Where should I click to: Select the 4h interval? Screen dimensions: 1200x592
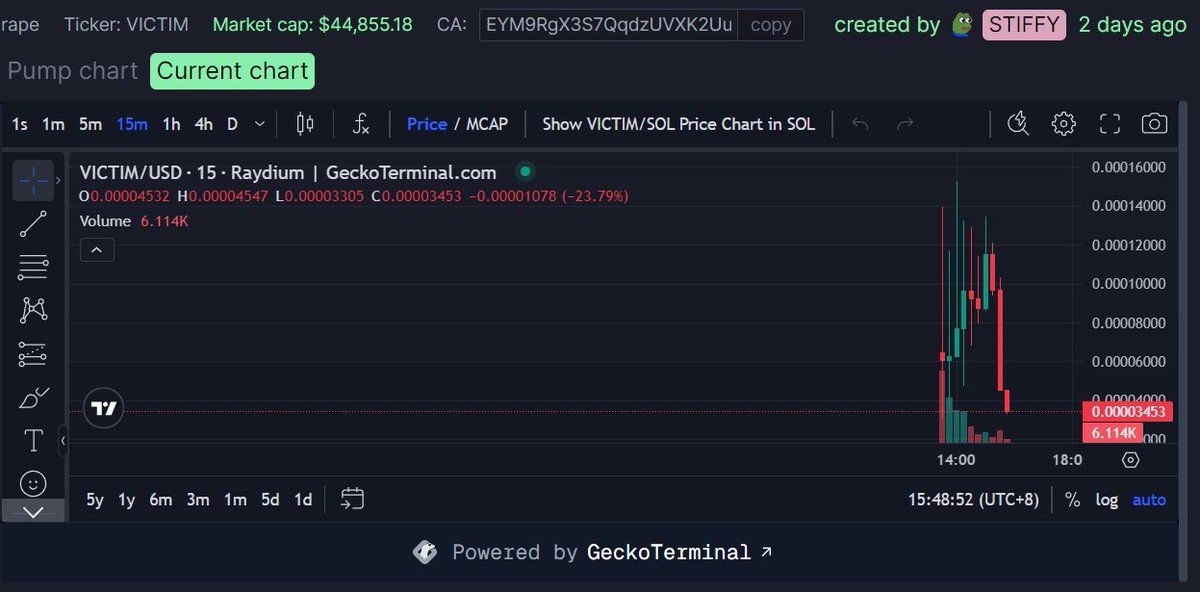click(x=204, y=124)
